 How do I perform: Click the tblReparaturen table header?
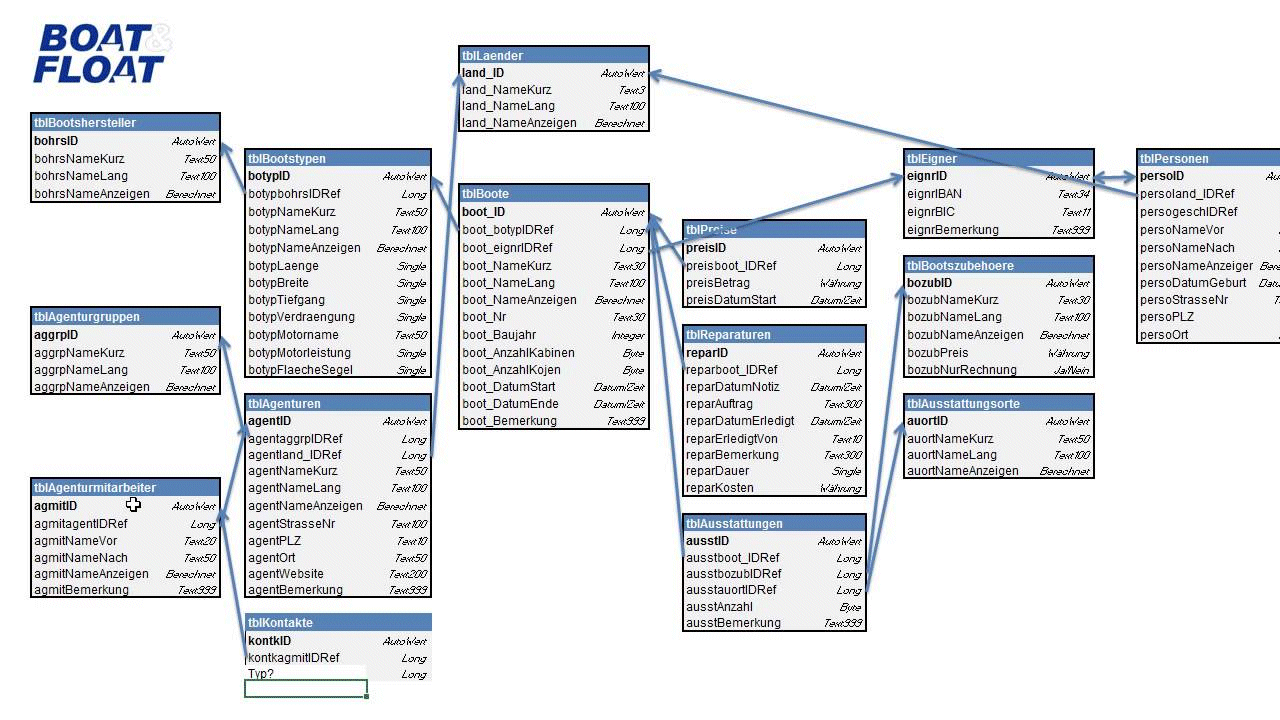coord(773,335)
